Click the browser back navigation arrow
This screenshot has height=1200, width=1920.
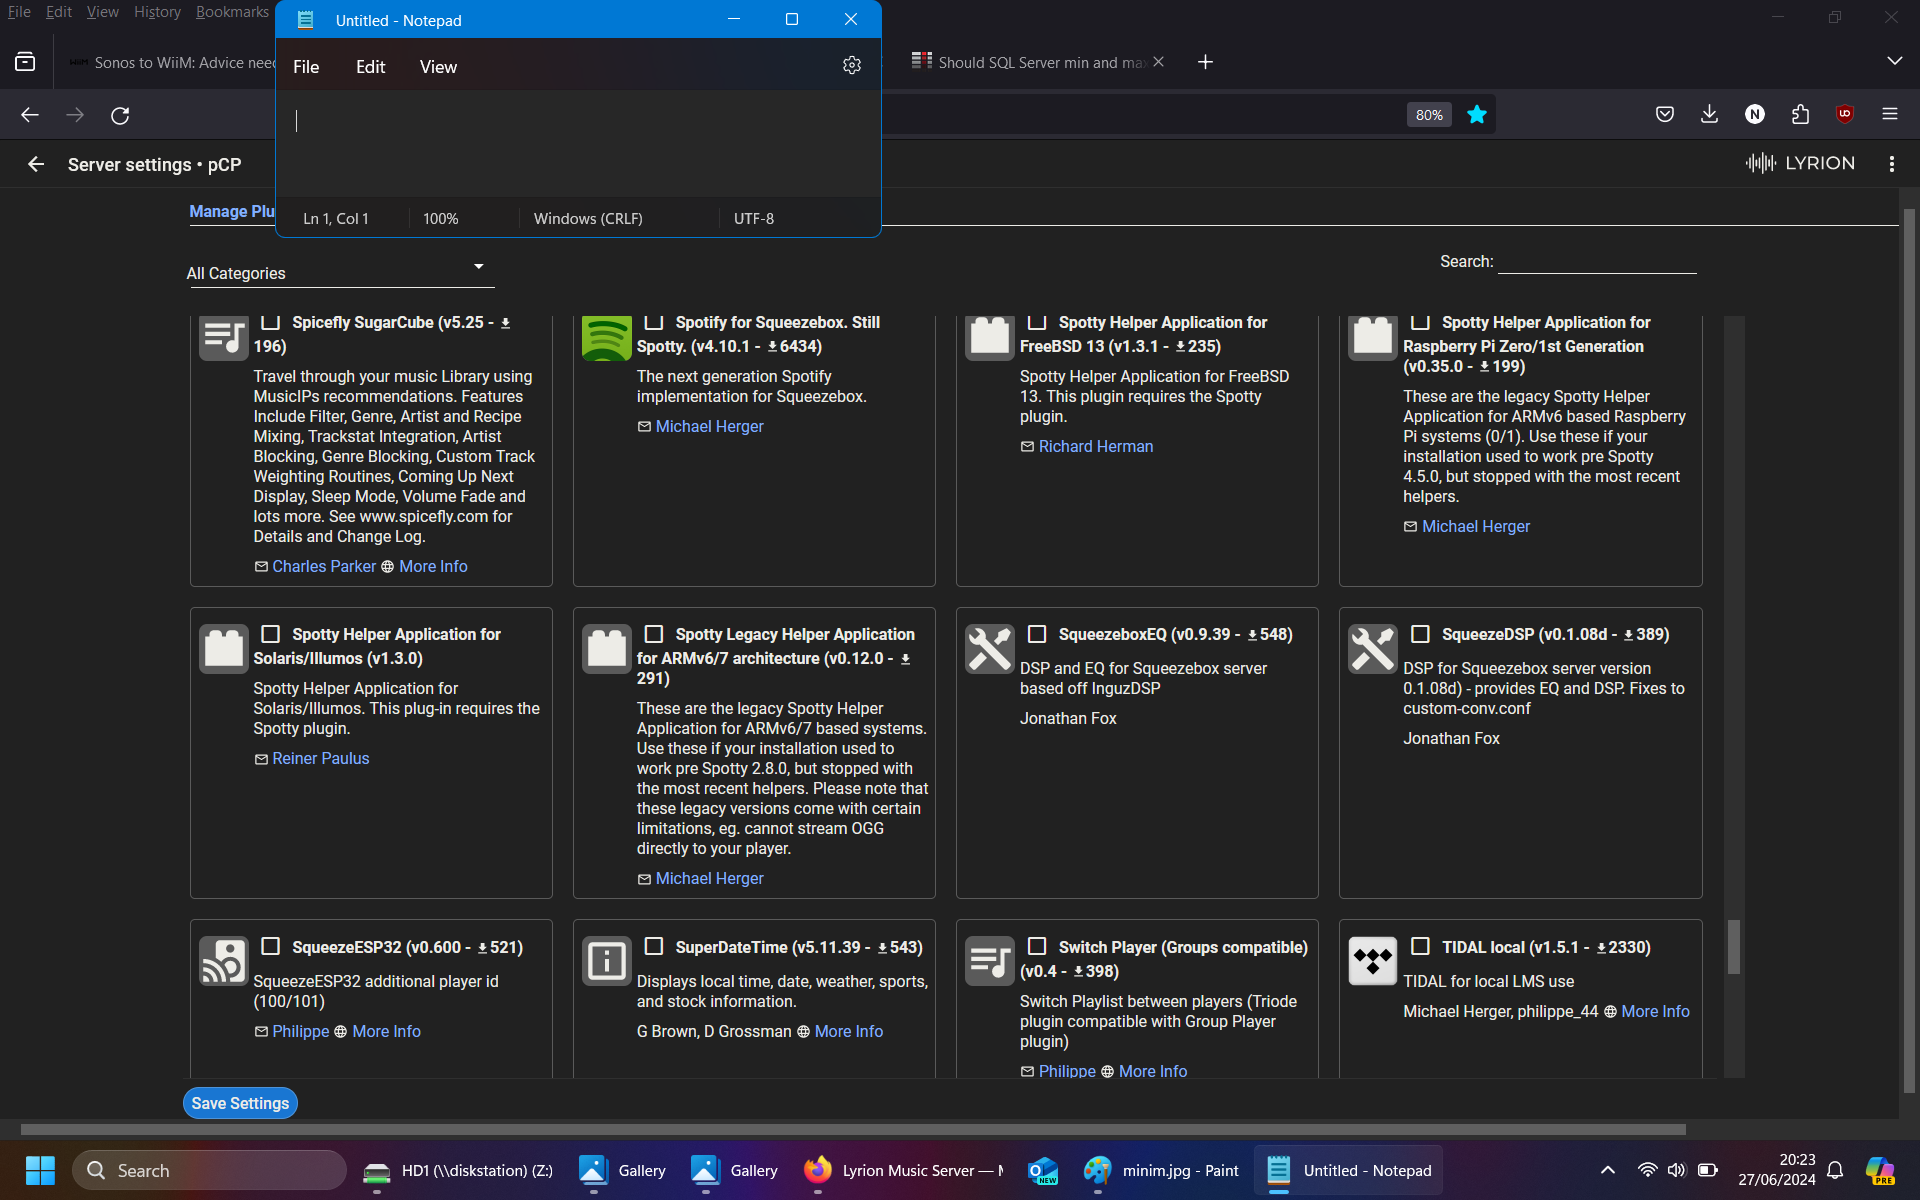[x=30, y=115]
